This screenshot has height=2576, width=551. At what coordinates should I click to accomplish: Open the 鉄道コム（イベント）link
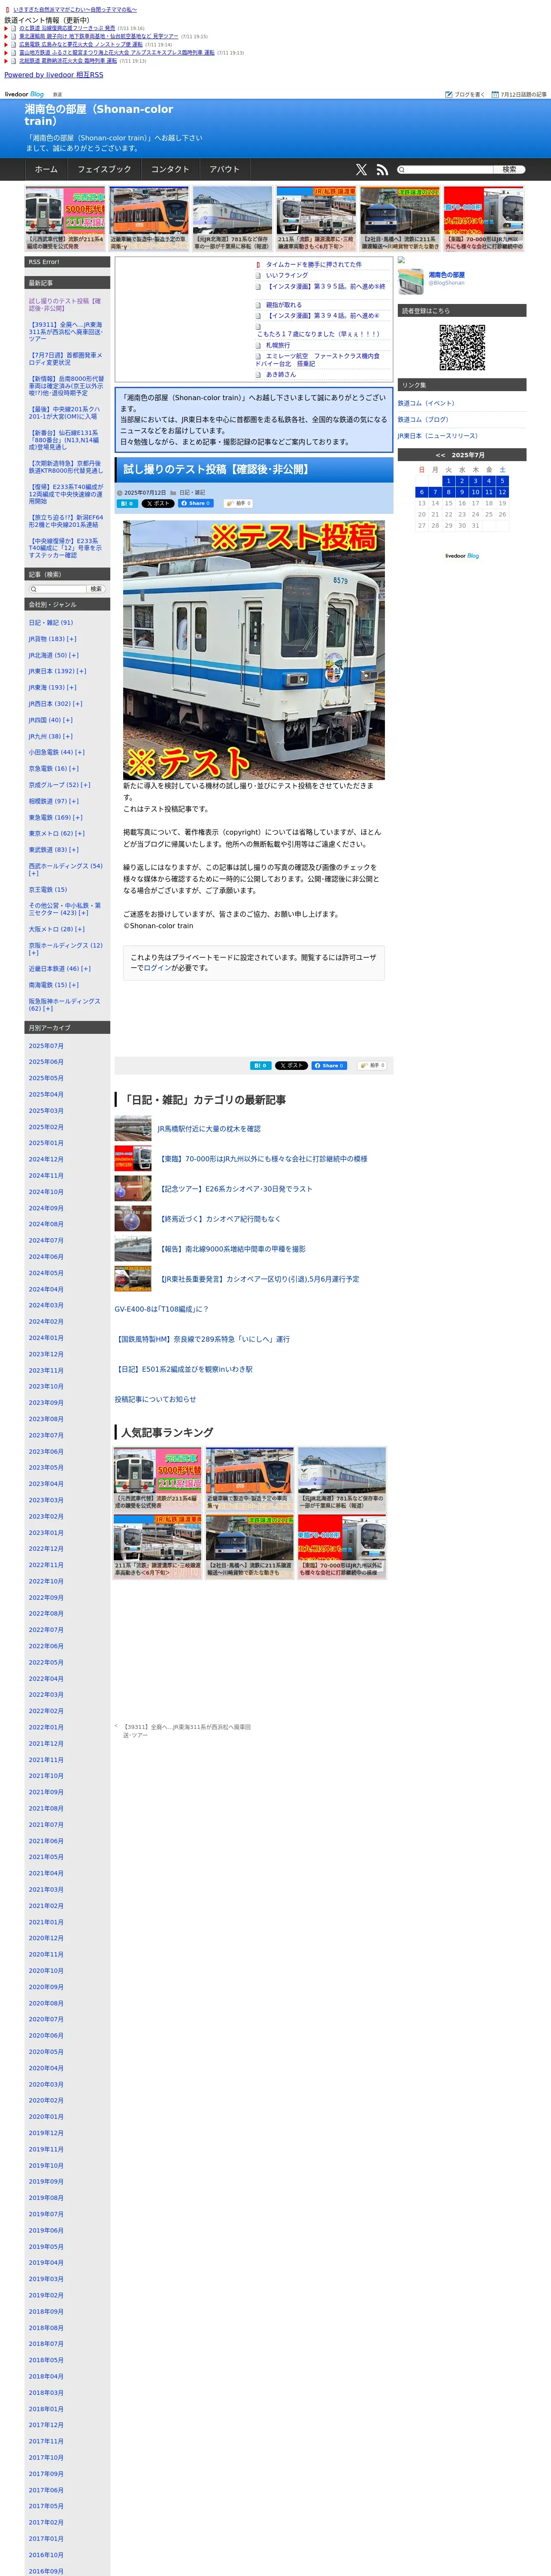[x=426, y=403]
